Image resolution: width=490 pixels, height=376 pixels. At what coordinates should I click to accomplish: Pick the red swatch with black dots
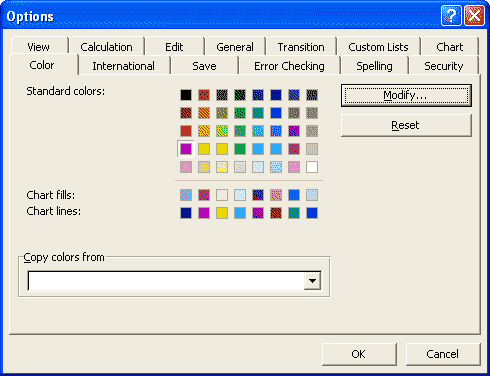pyautogui.click(x=204, y=95)
